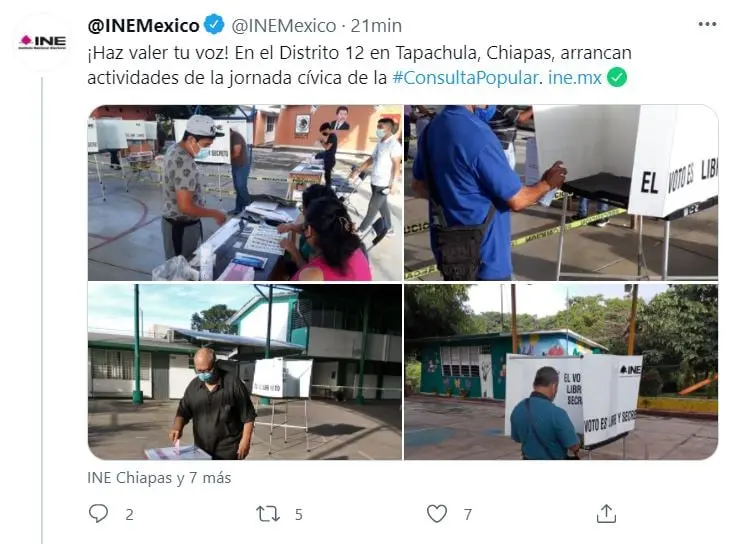Click the @INEMexico display name
Image resolution: width=738 pixels, height=544 pixels.
pos(144,25)
